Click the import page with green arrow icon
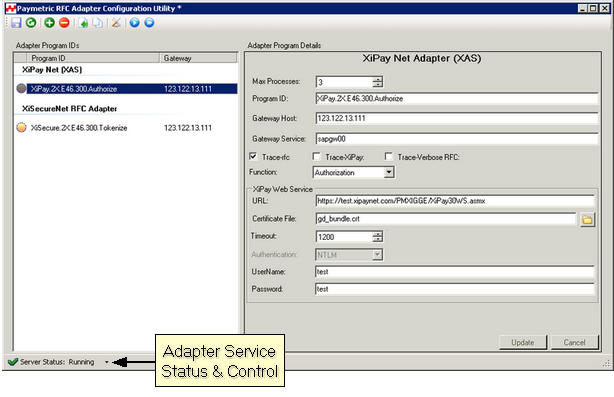Screen dimensions: 614x397 83,23
